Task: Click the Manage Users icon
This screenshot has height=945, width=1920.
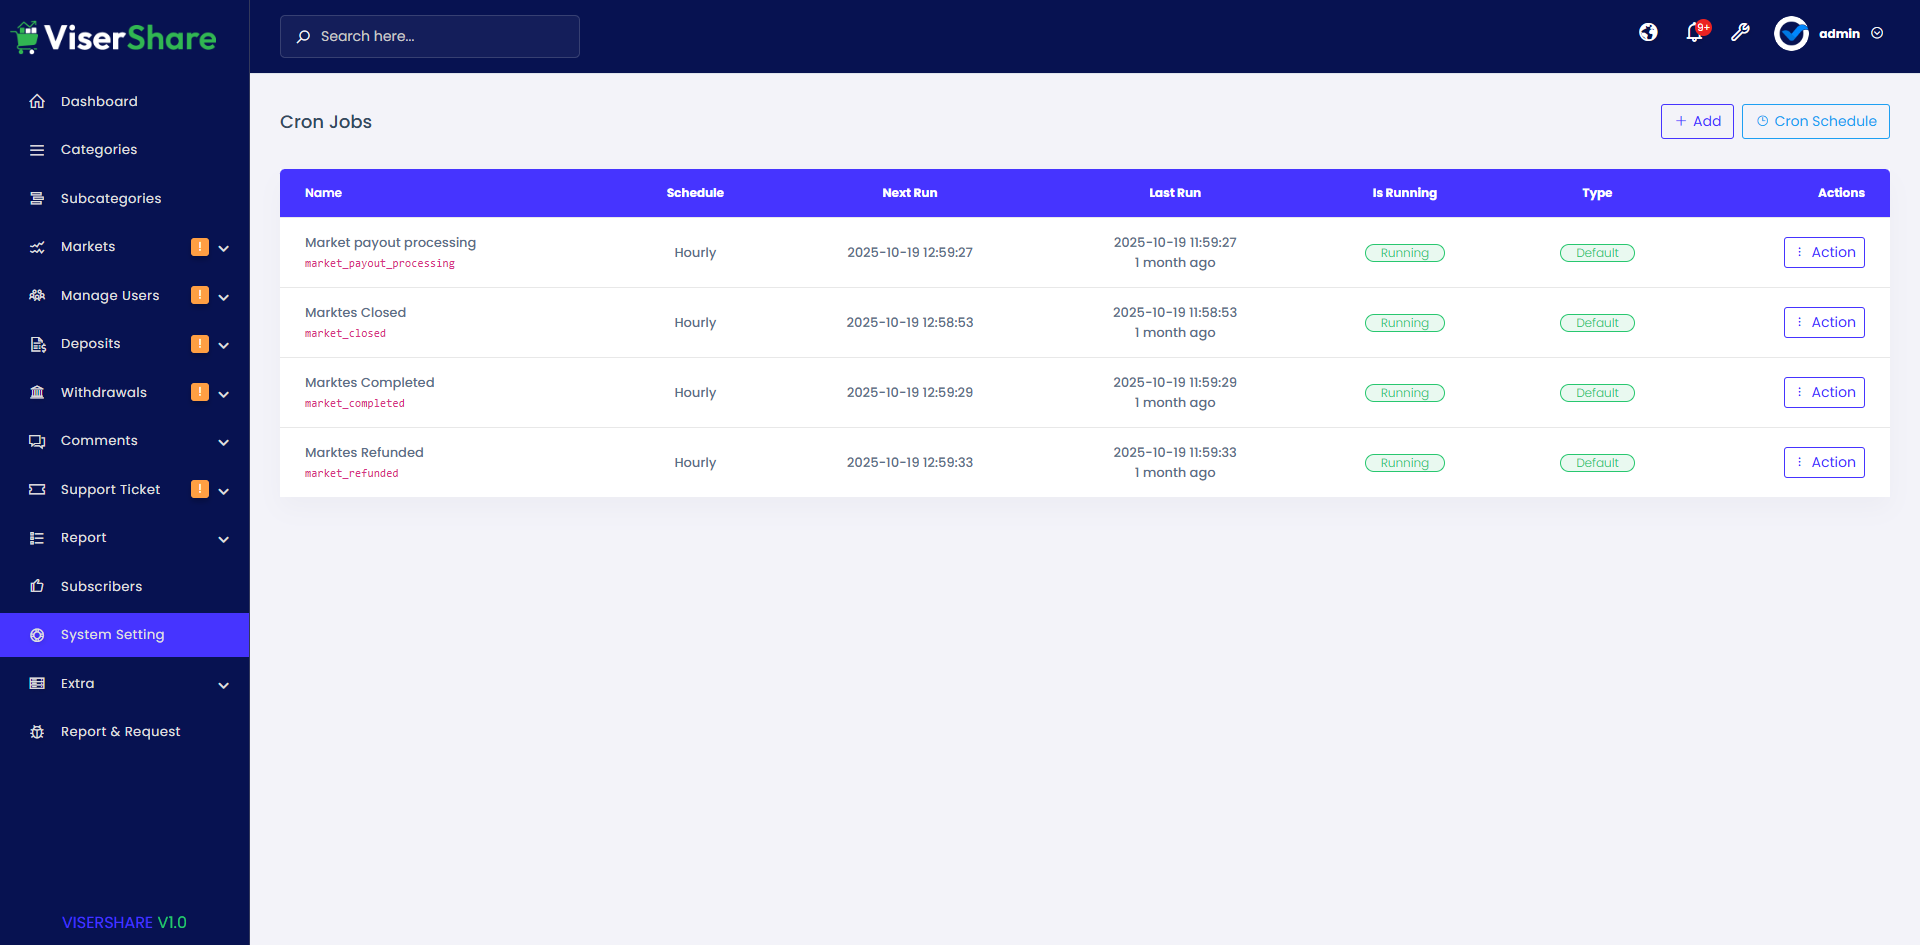Action: 37,295
